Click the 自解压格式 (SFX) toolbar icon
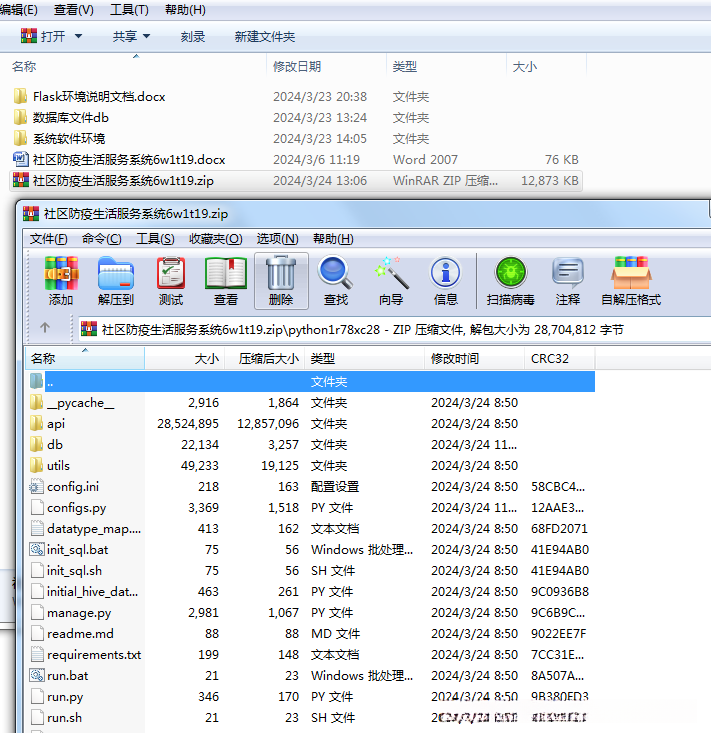This screenshot has width=711, height=733. [x=631, y=273]
